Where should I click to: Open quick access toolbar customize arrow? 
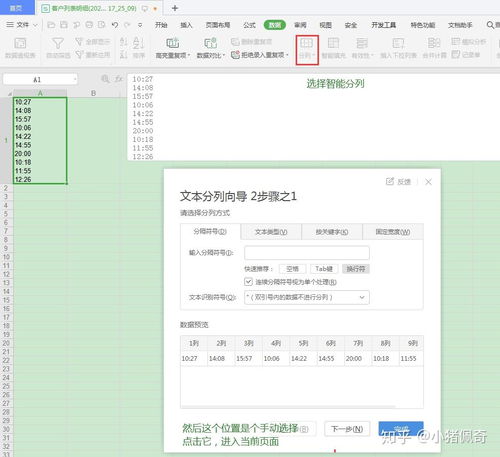pyautogui.click(x=140, y=25)
